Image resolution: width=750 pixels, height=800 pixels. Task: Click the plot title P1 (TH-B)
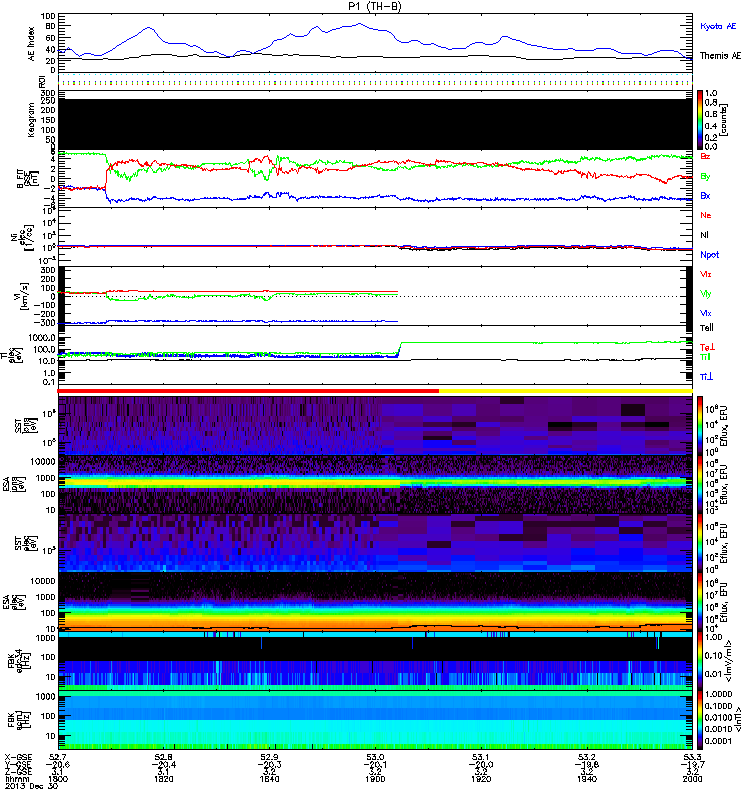coord(374,6)
